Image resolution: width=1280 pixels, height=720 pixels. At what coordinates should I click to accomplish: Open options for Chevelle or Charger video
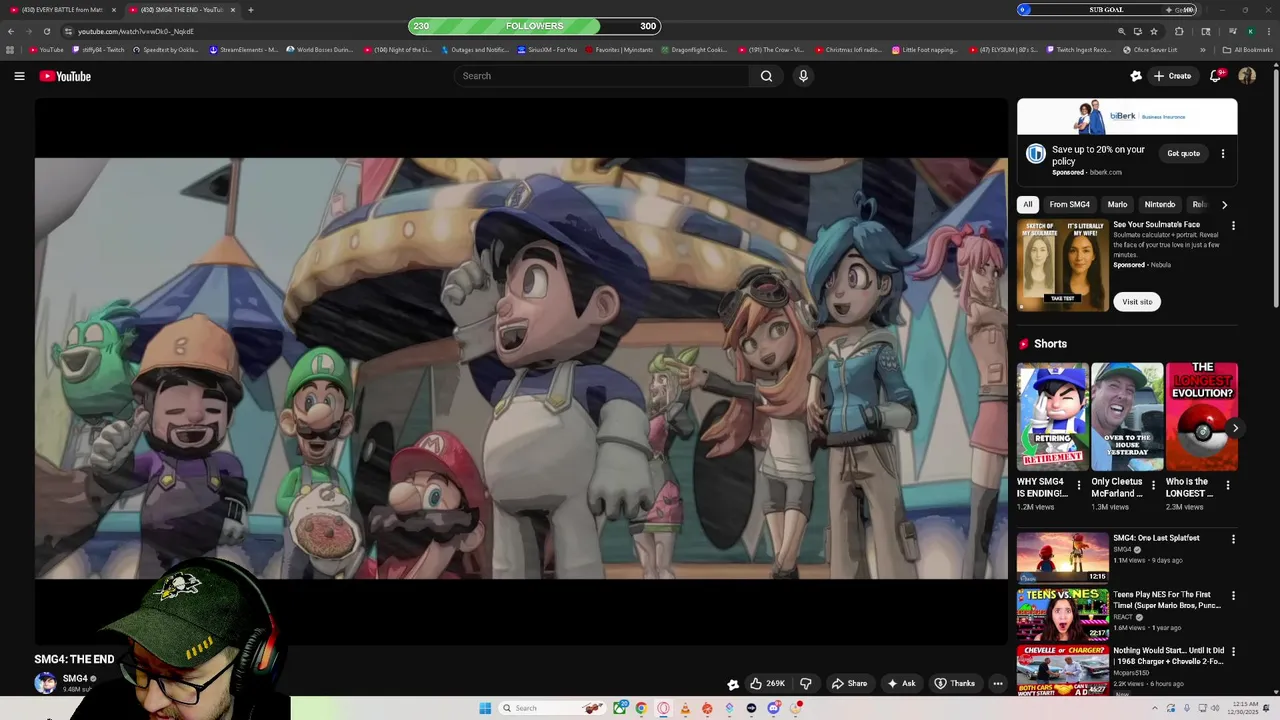(x=1233, y=651)
